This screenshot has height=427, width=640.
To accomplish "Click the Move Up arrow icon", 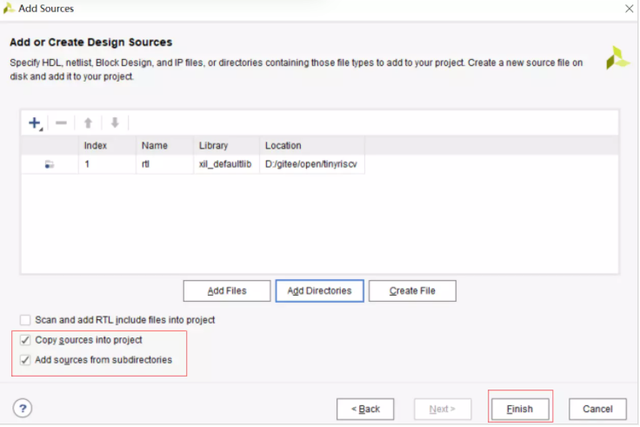I will 88,123.
